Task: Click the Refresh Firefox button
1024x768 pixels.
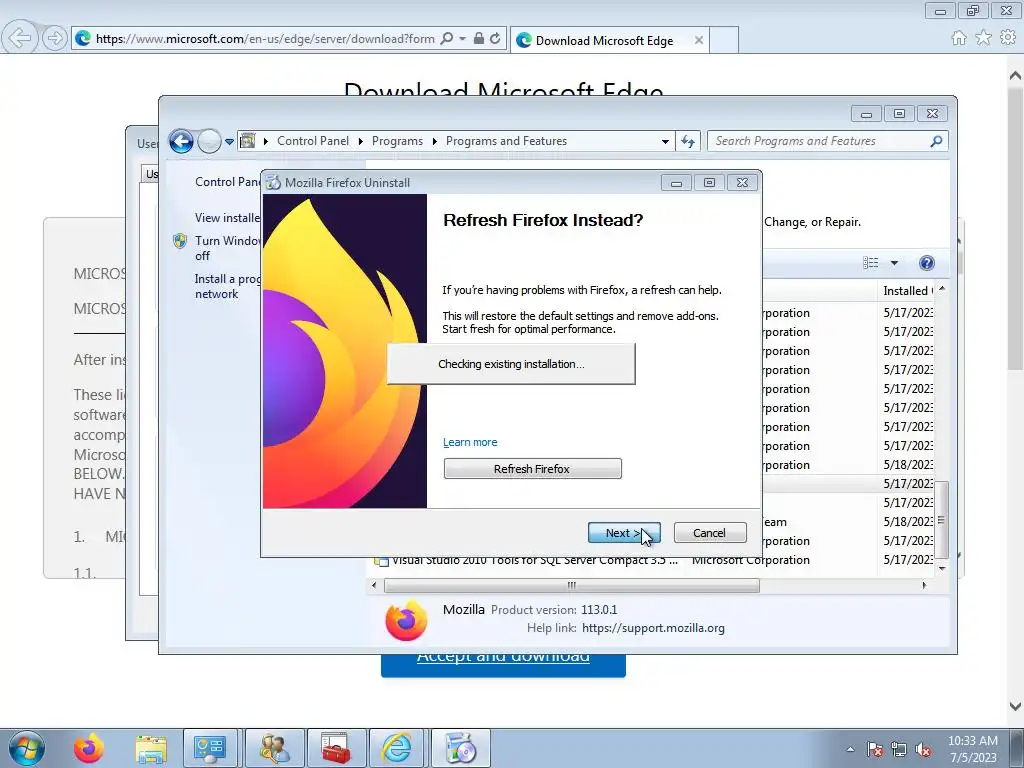Action: [532, 469]
